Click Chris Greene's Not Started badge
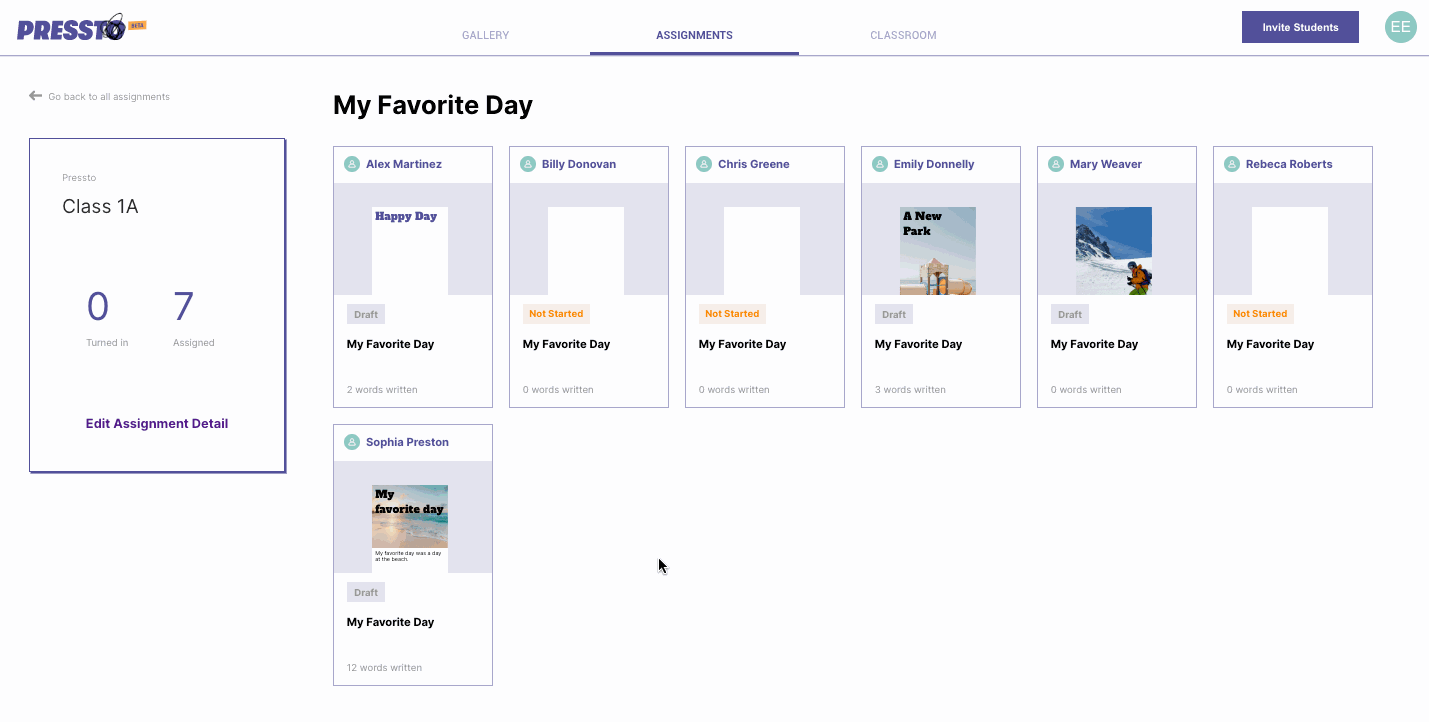The image size is (1429, 722). coord(732,314)
